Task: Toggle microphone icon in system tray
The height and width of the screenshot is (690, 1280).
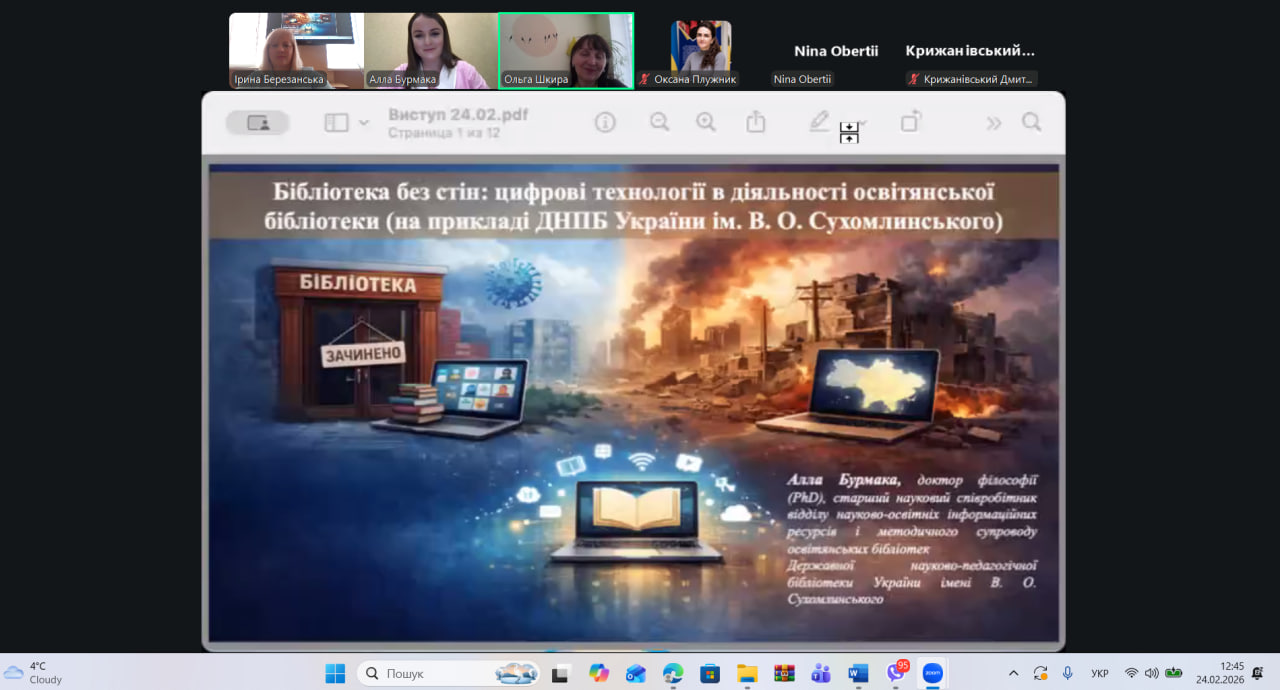Action: pos(1068,673)
